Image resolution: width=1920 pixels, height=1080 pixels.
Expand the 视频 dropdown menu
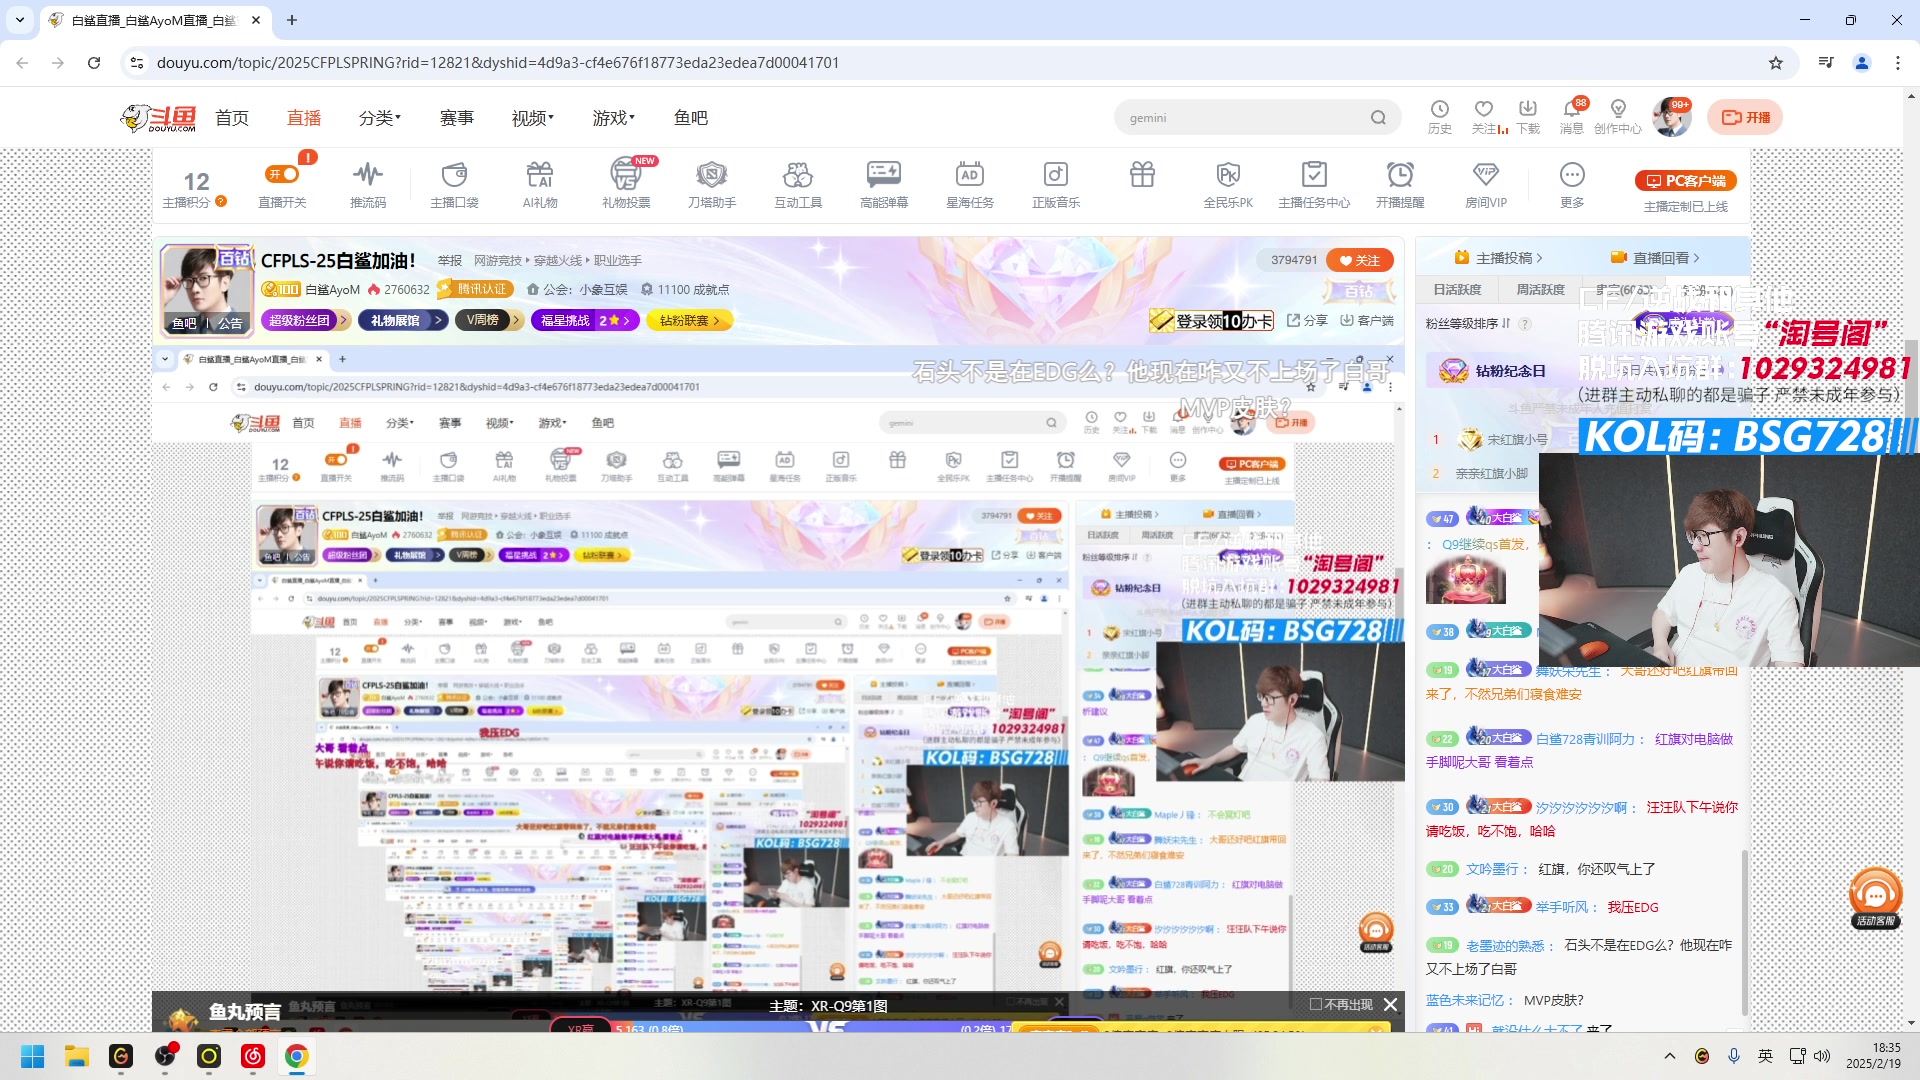(533, 118)
